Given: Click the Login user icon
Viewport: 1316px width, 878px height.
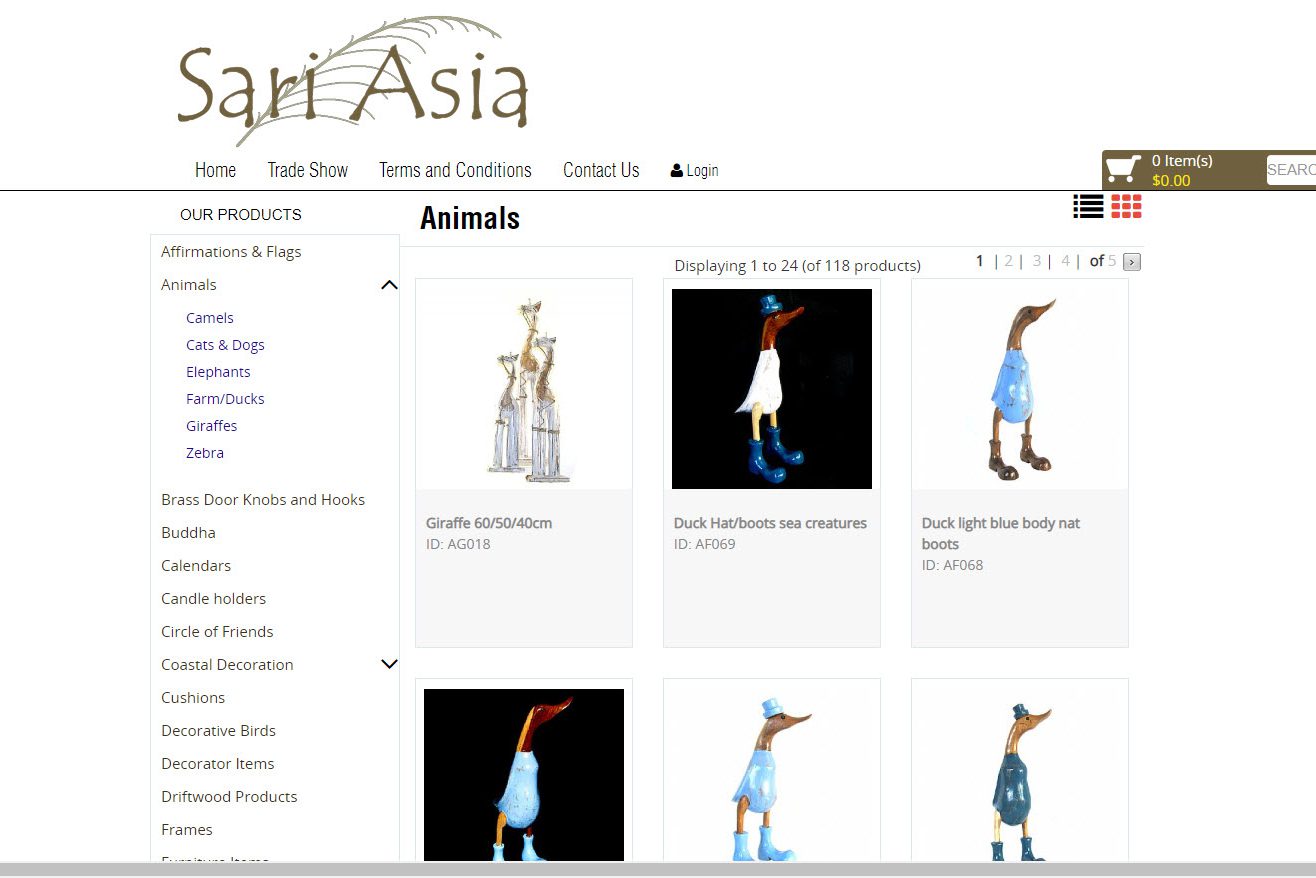Looking at the screenshot, I should (x=677, y=171).
